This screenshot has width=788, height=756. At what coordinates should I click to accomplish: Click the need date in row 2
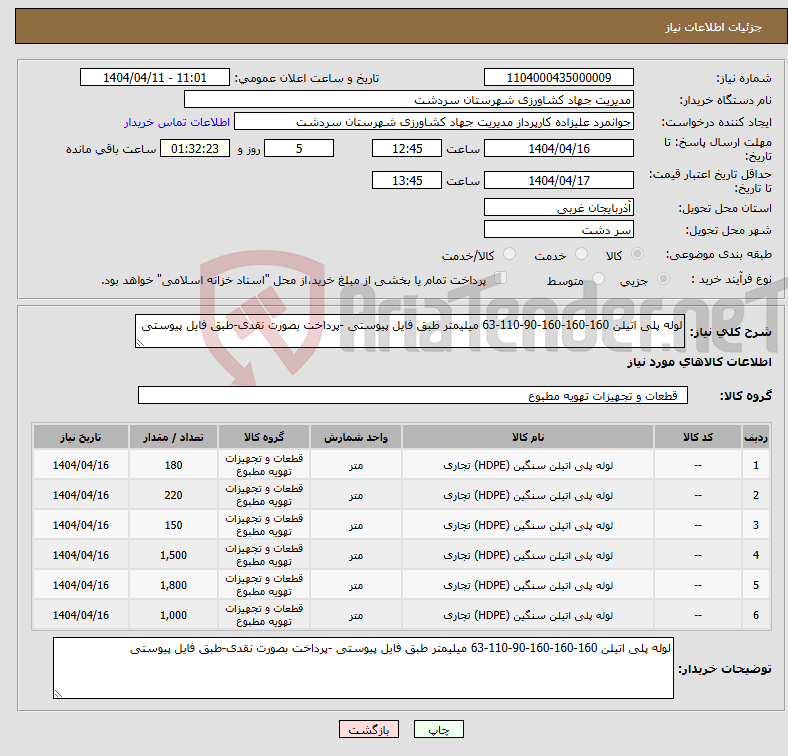coord(81,495)
